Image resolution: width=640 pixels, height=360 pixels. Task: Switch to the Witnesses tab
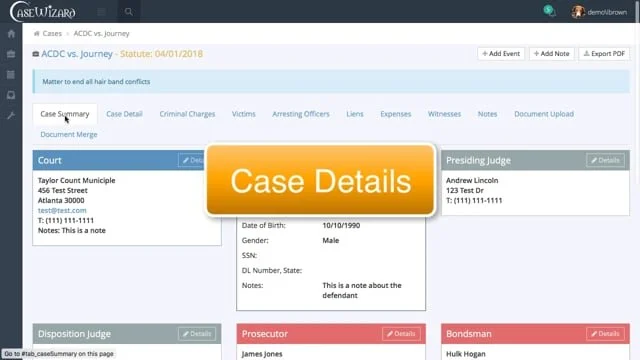[x=444, y=114]
